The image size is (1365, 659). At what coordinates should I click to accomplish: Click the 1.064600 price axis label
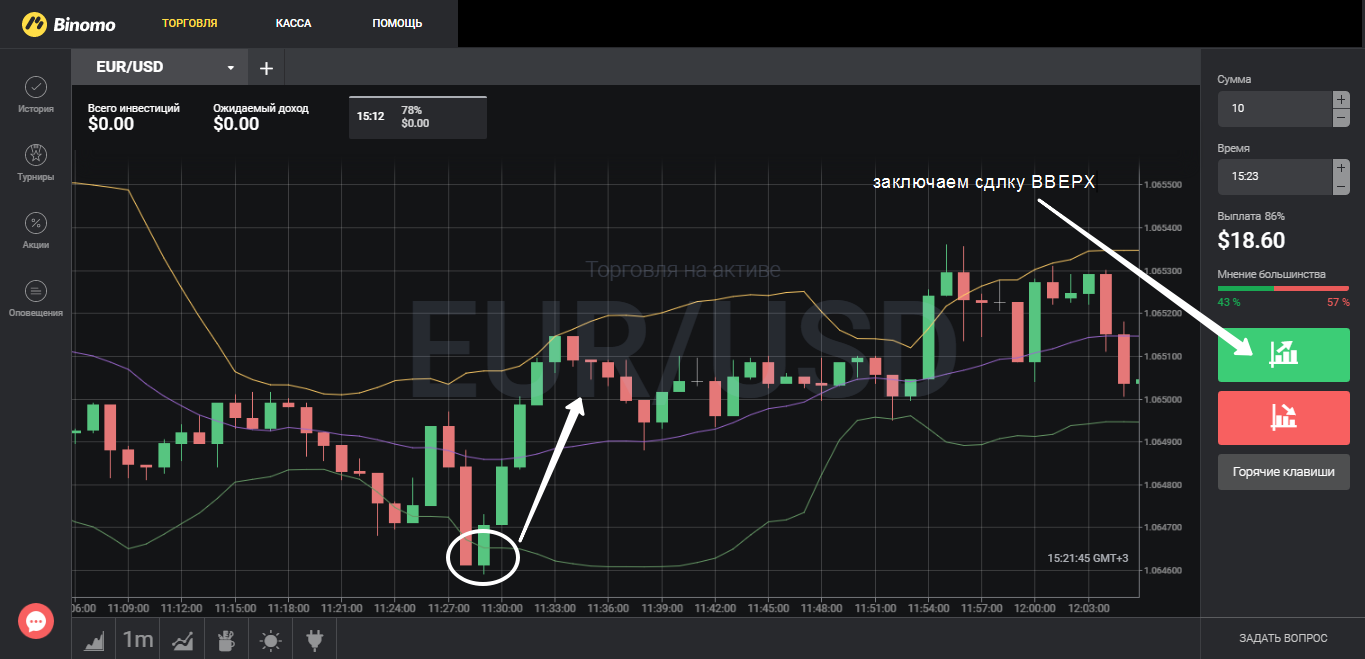click(1161, 571)
